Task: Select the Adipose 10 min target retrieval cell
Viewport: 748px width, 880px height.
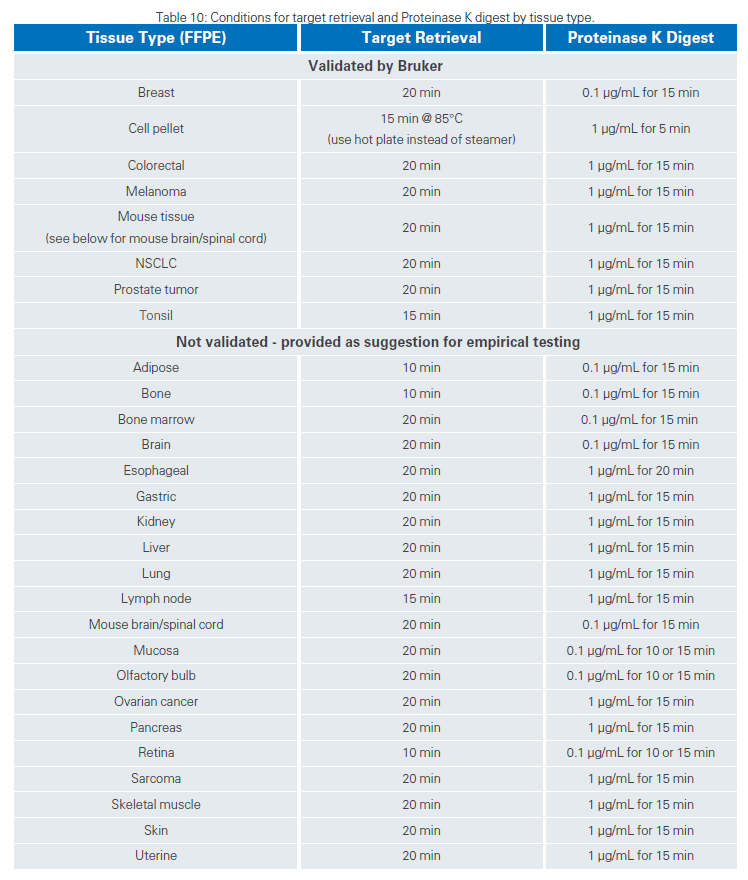Action: pos(421,368)
